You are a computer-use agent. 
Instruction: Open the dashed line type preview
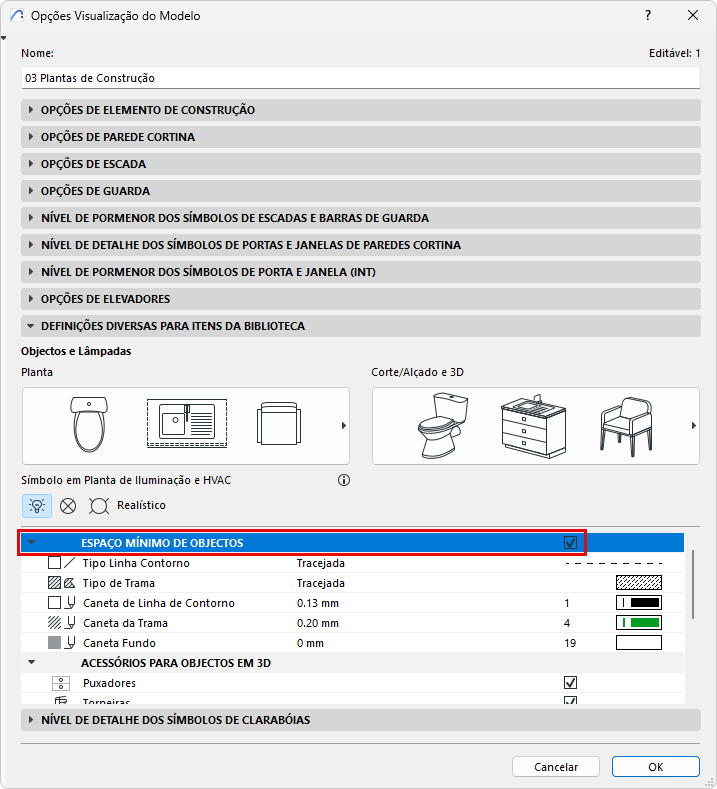tap(614, 563)
